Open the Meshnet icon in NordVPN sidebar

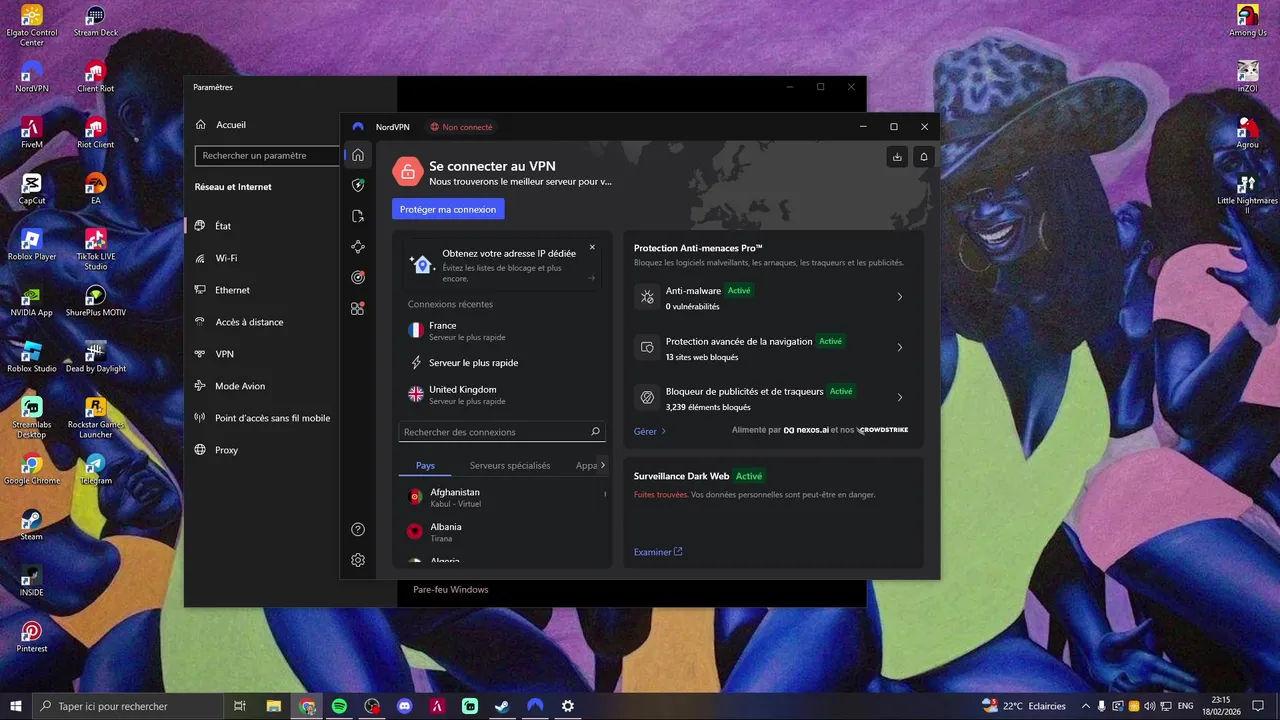coord(358,247)
